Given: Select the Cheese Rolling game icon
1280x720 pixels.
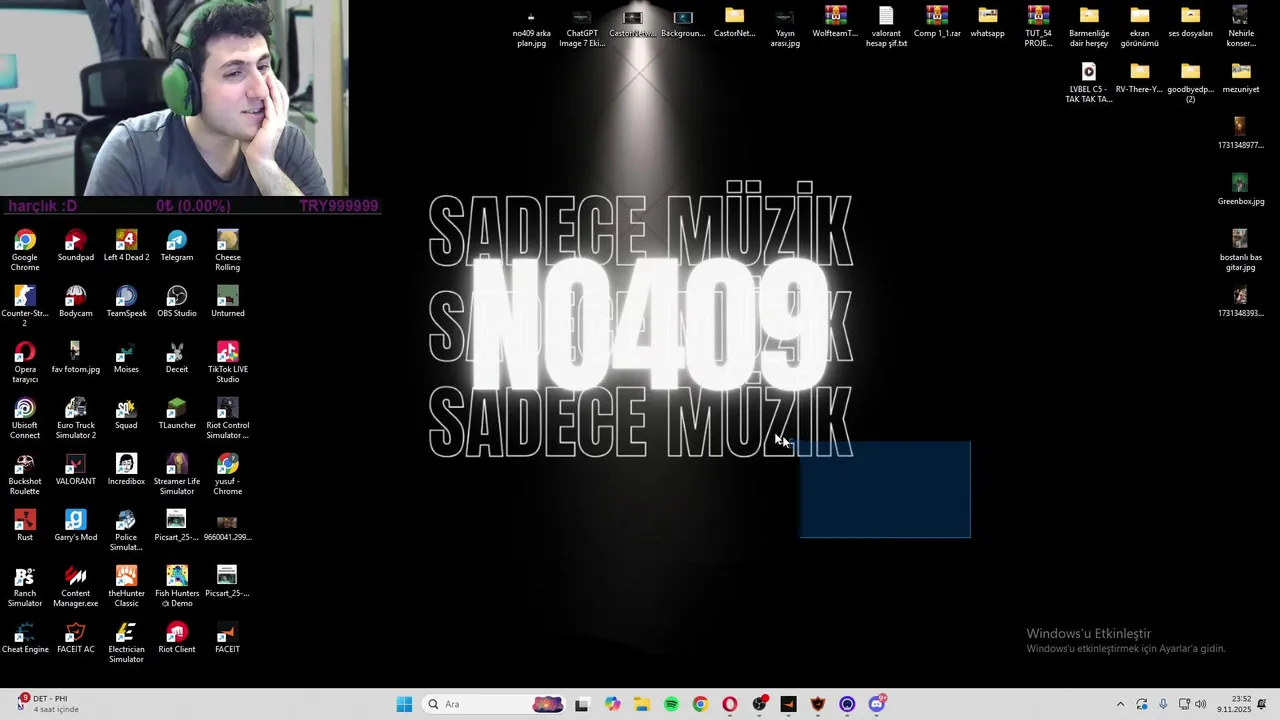Looking at the screenshot, I should [227, 250].
